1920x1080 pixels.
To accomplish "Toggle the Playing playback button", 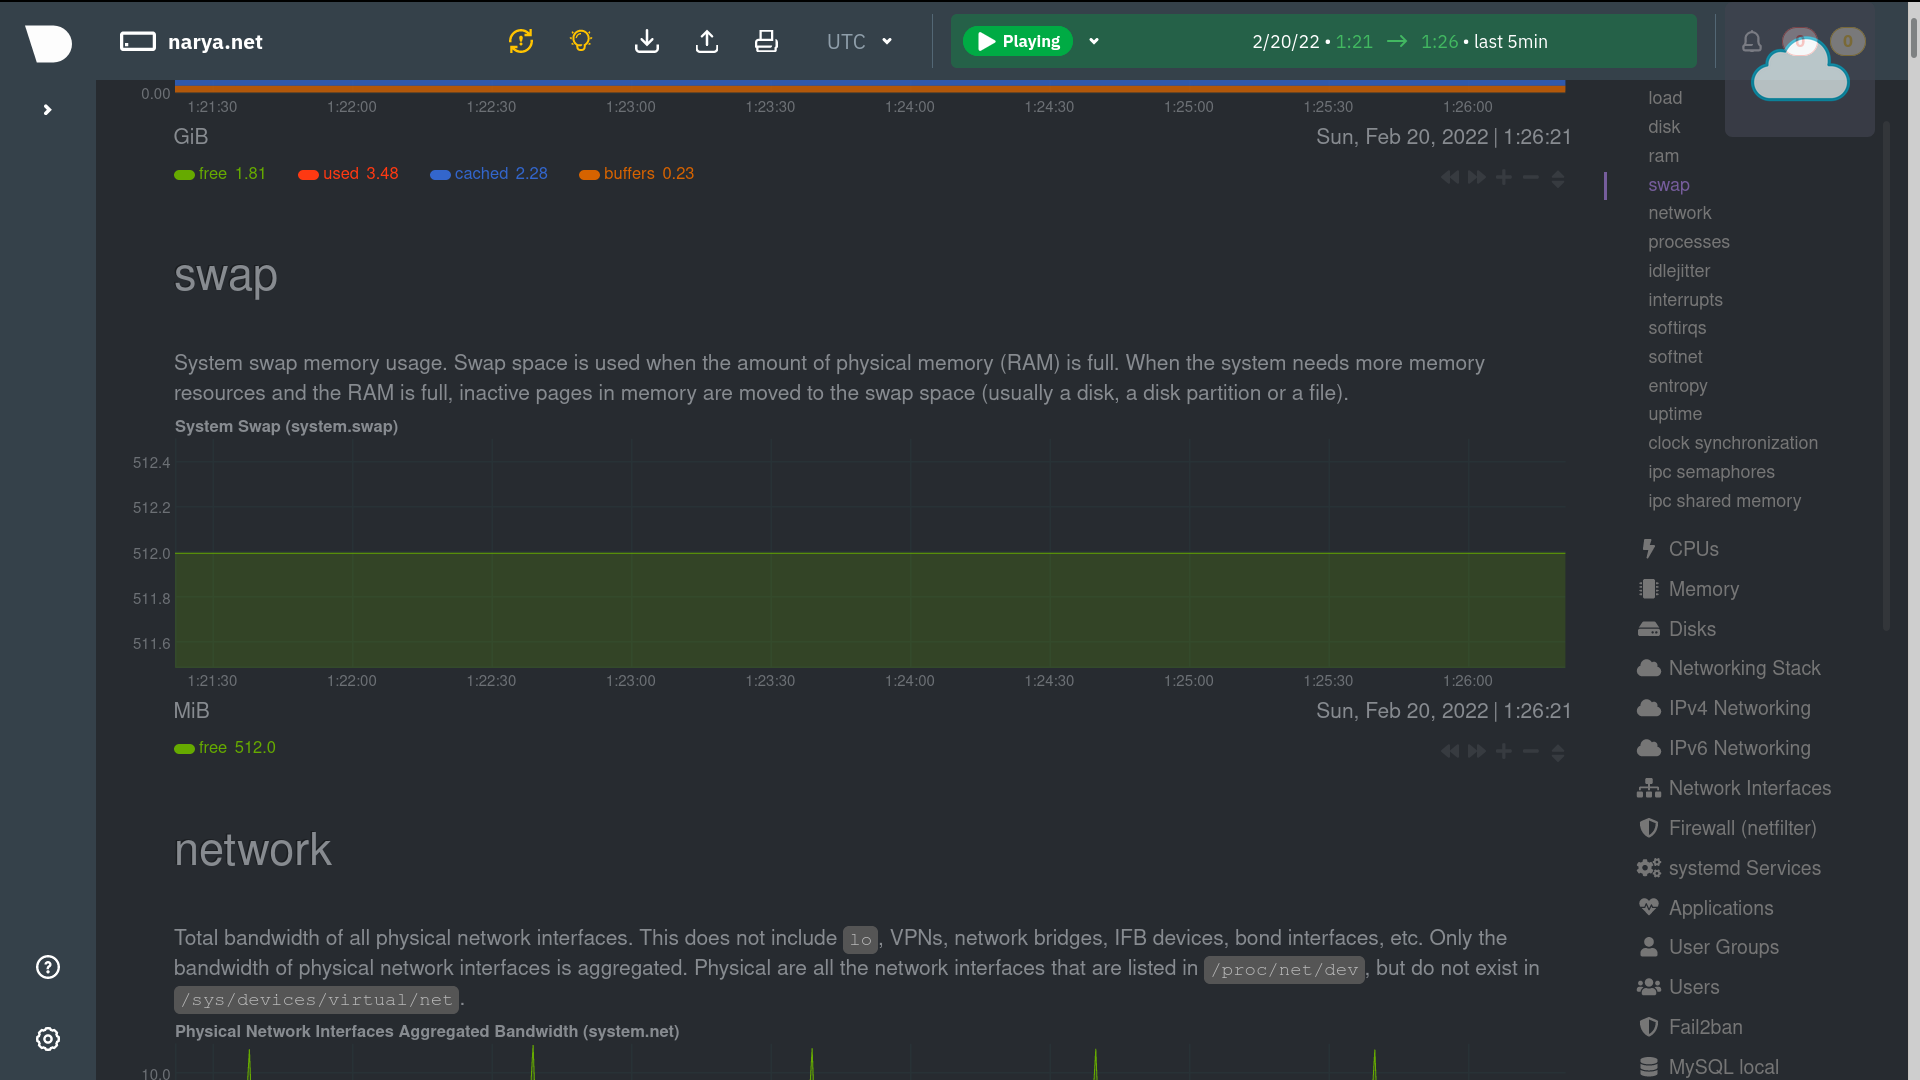I will click(1017, 41).
